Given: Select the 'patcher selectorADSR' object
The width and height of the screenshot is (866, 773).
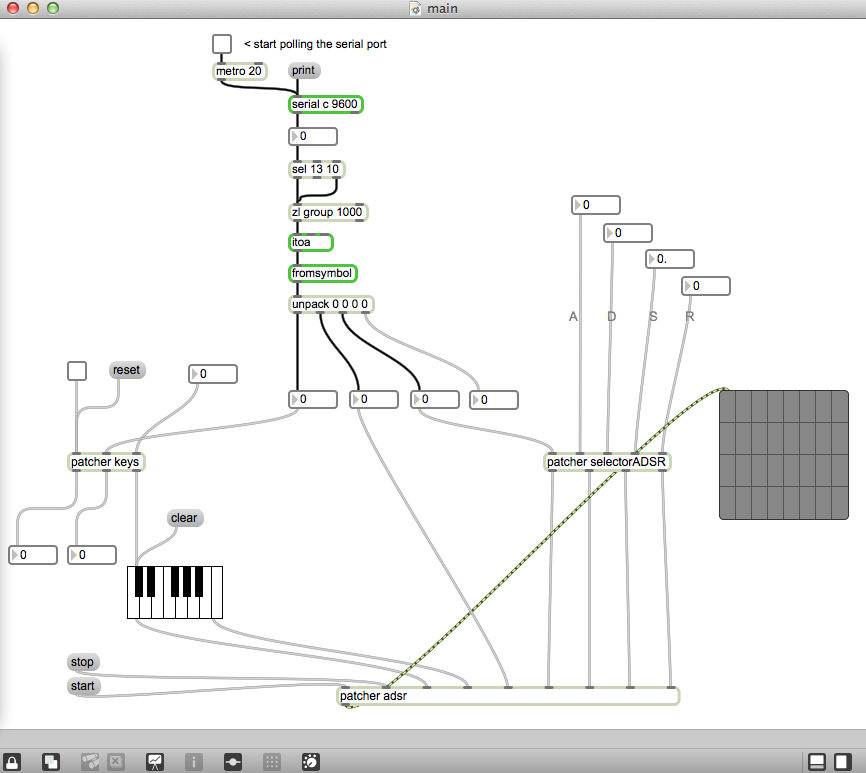Looking at the screenshot, I should tap(607, 462).
